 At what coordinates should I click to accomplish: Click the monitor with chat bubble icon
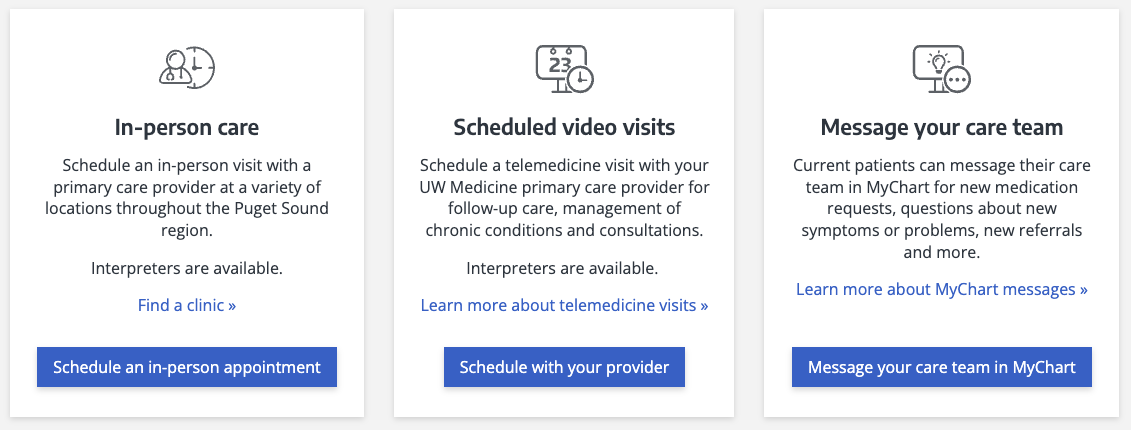point(941,67)
